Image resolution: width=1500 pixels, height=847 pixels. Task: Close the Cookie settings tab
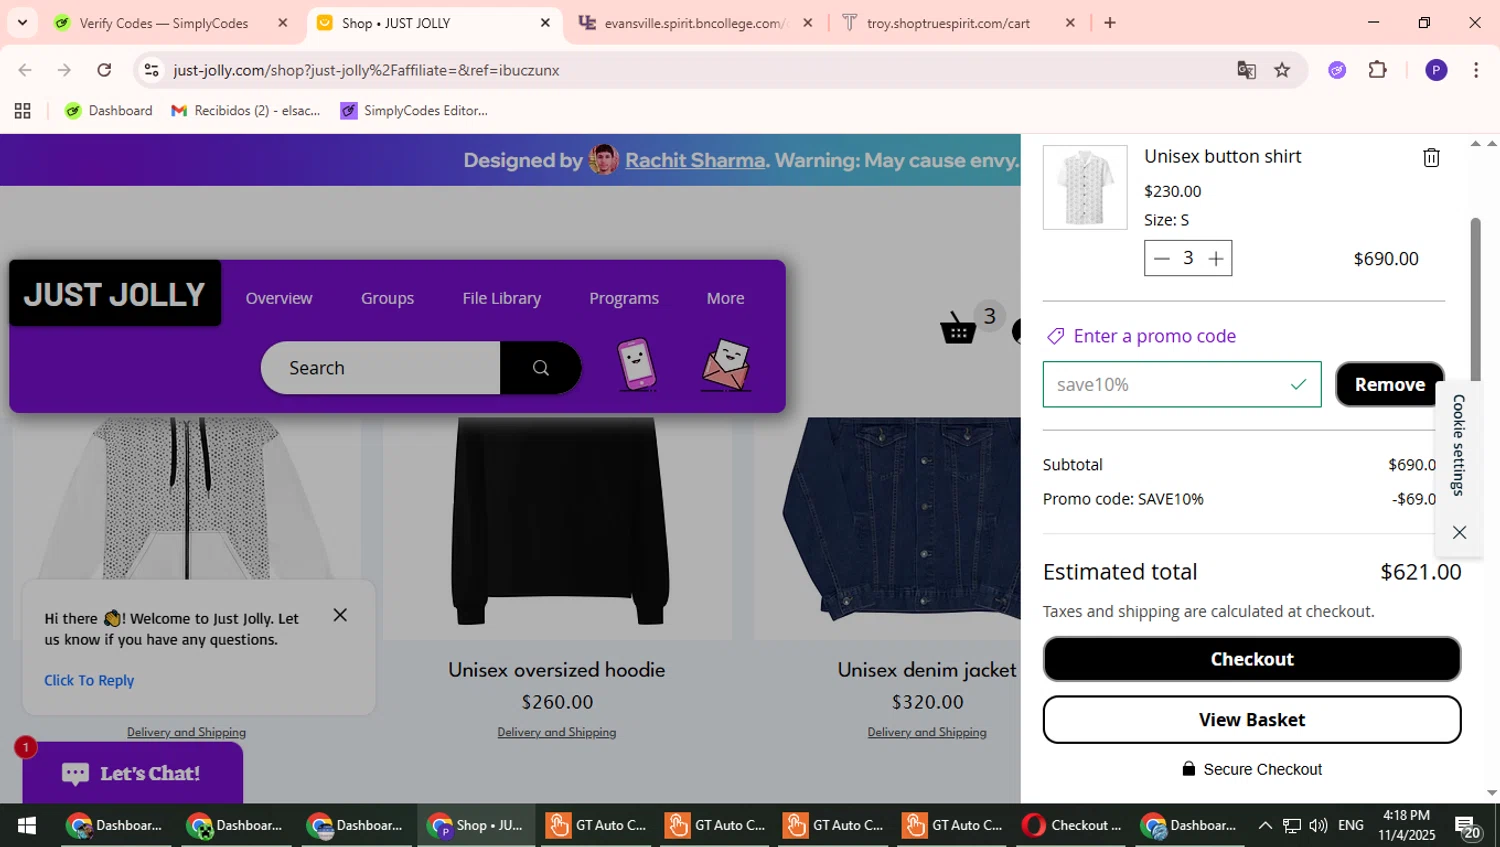(1459, 532)
